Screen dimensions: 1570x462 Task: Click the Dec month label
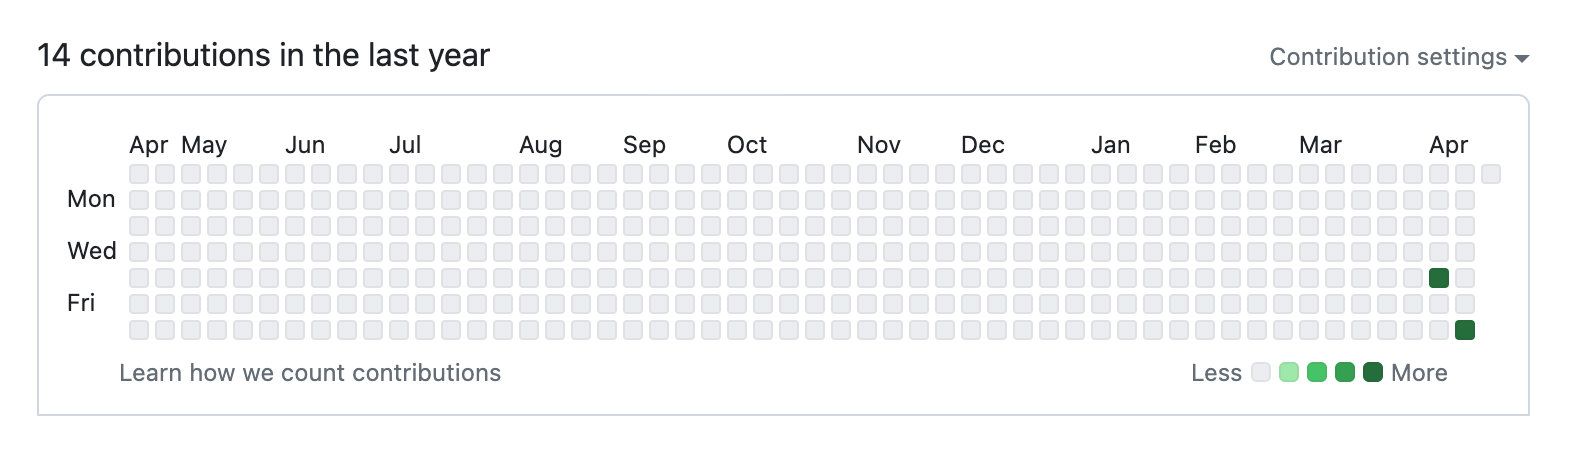(x=983, y=145)
